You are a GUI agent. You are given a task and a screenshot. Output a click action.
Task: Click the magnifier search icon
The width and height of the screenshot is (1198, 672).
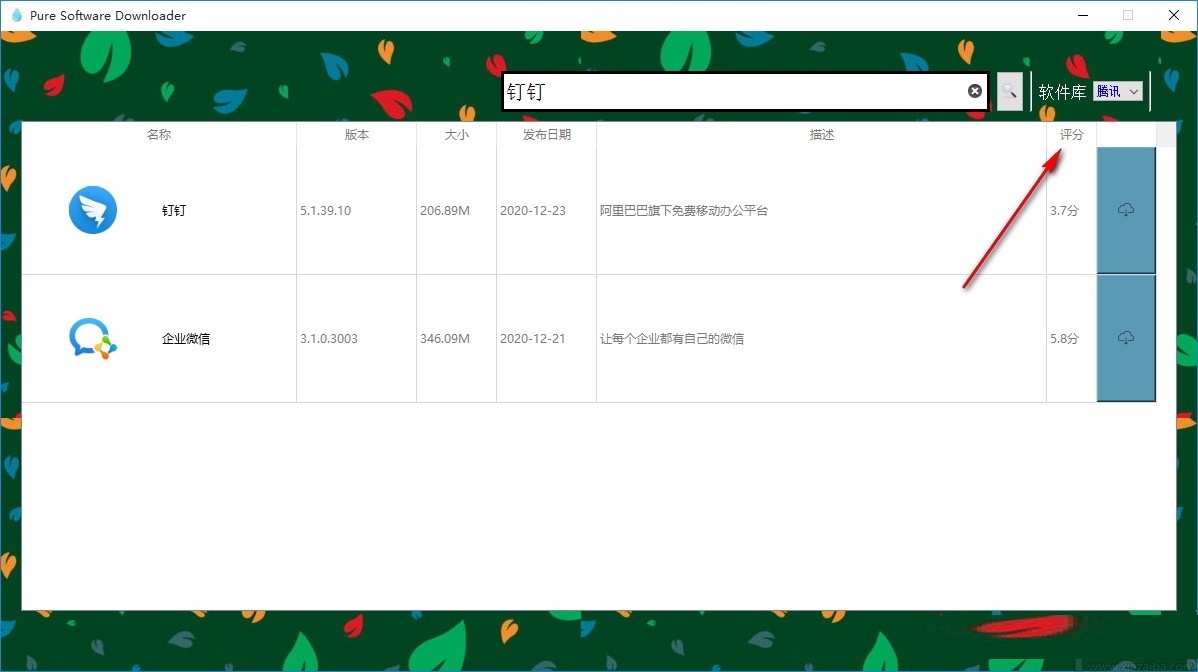point(1009,91)
